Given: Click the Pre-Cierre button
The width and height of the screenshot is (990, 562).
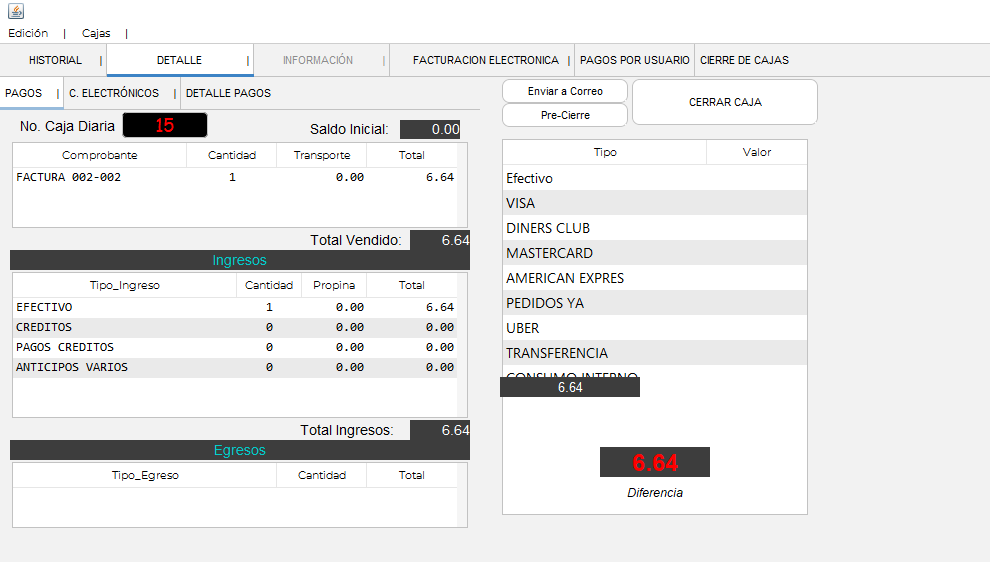Looking at the screenshot, I should point(565,115).
